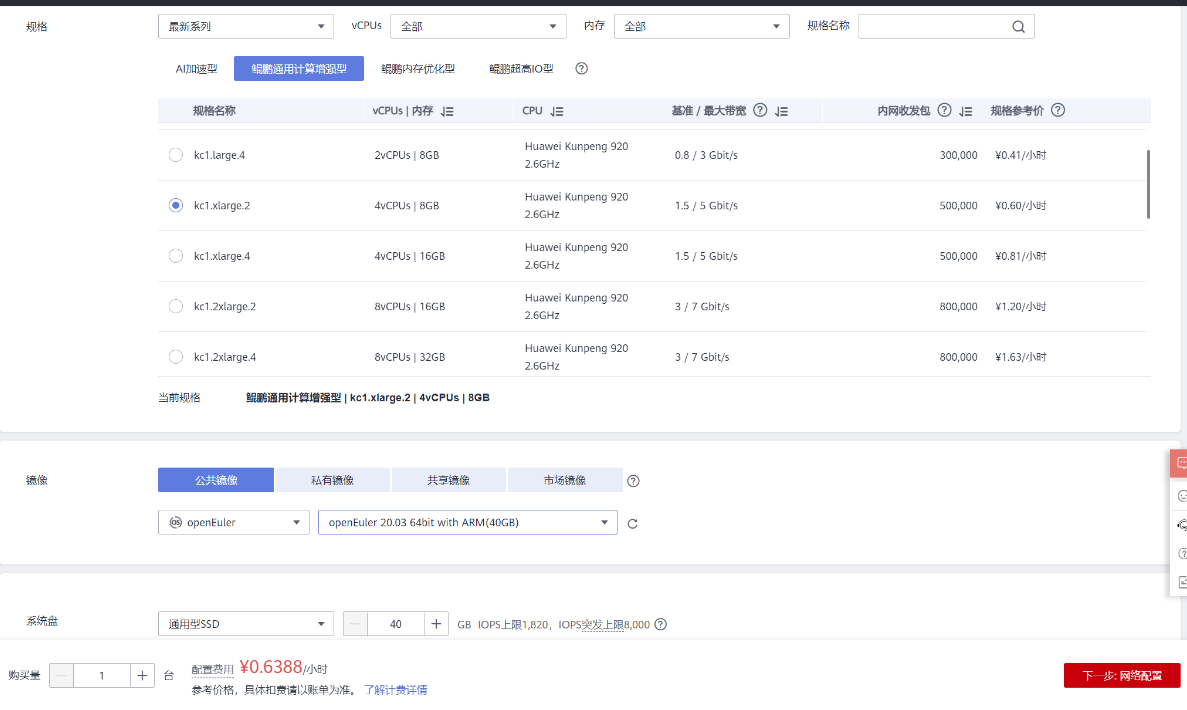
Task: Select the 共享镜像 image tab
Action: pyautogui.click(x=448, y=480)
